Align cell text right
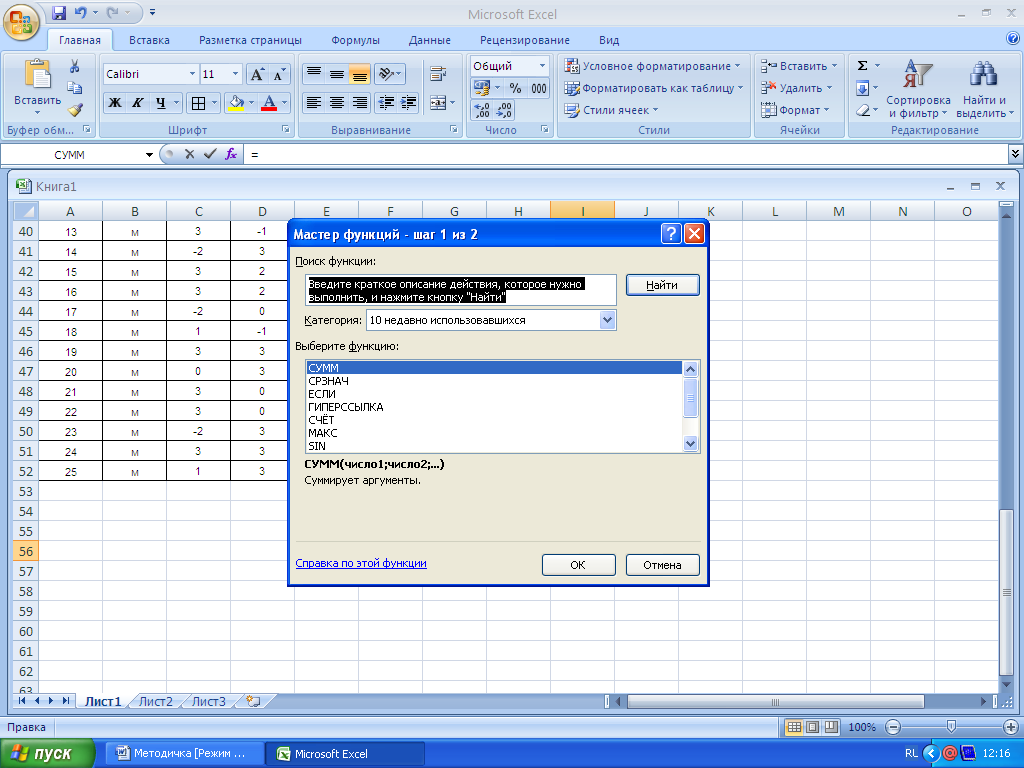1024x768 pixels. pyautogui.click(x=359, y=103)
